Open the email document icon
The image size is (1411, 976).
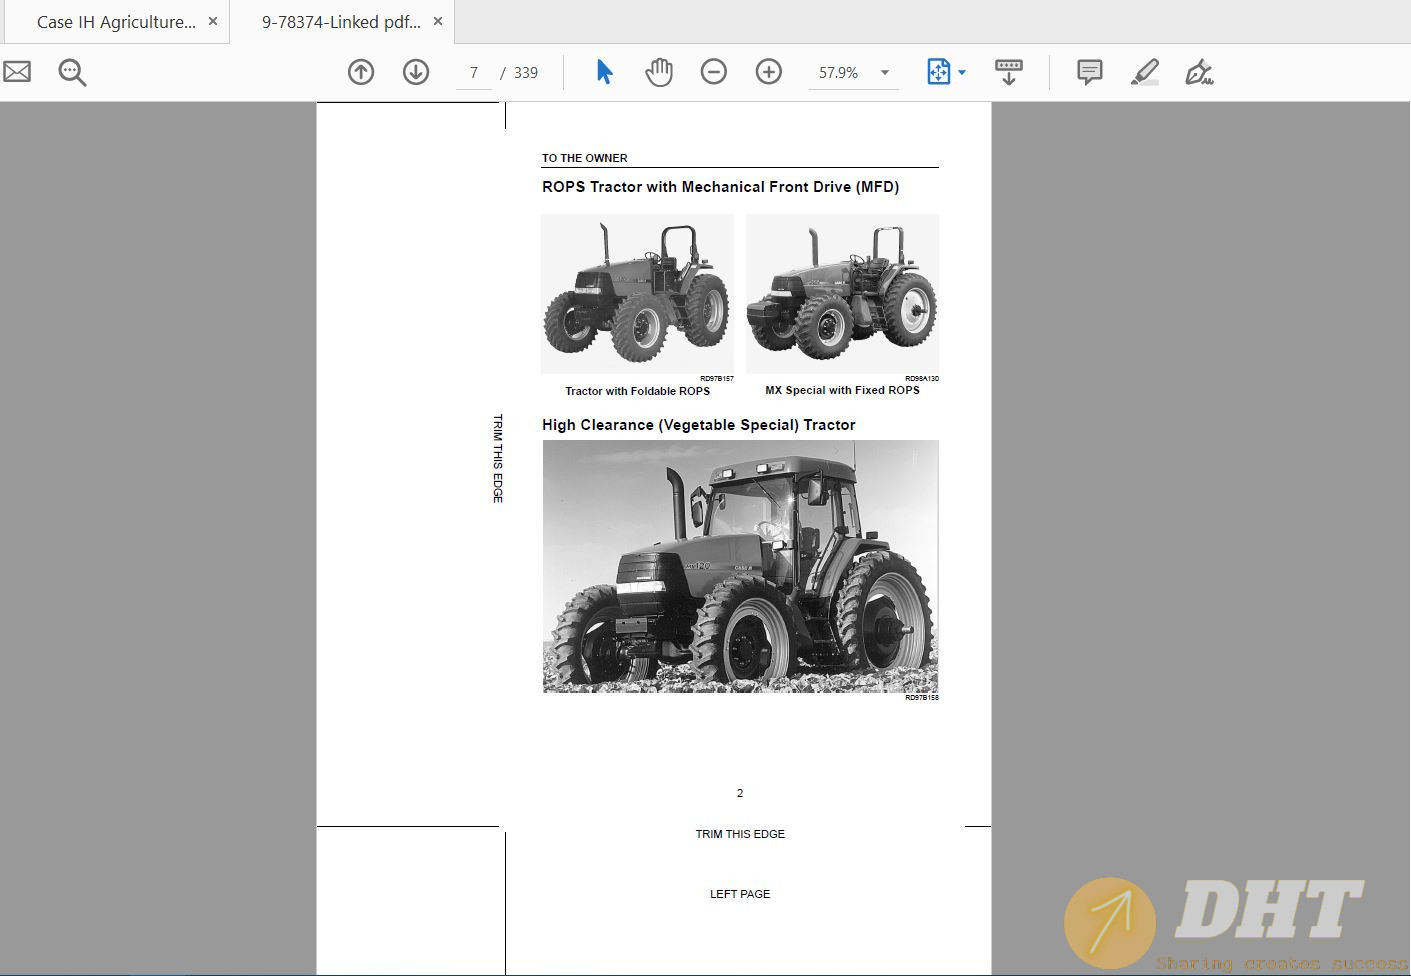(x=16, y=71)
